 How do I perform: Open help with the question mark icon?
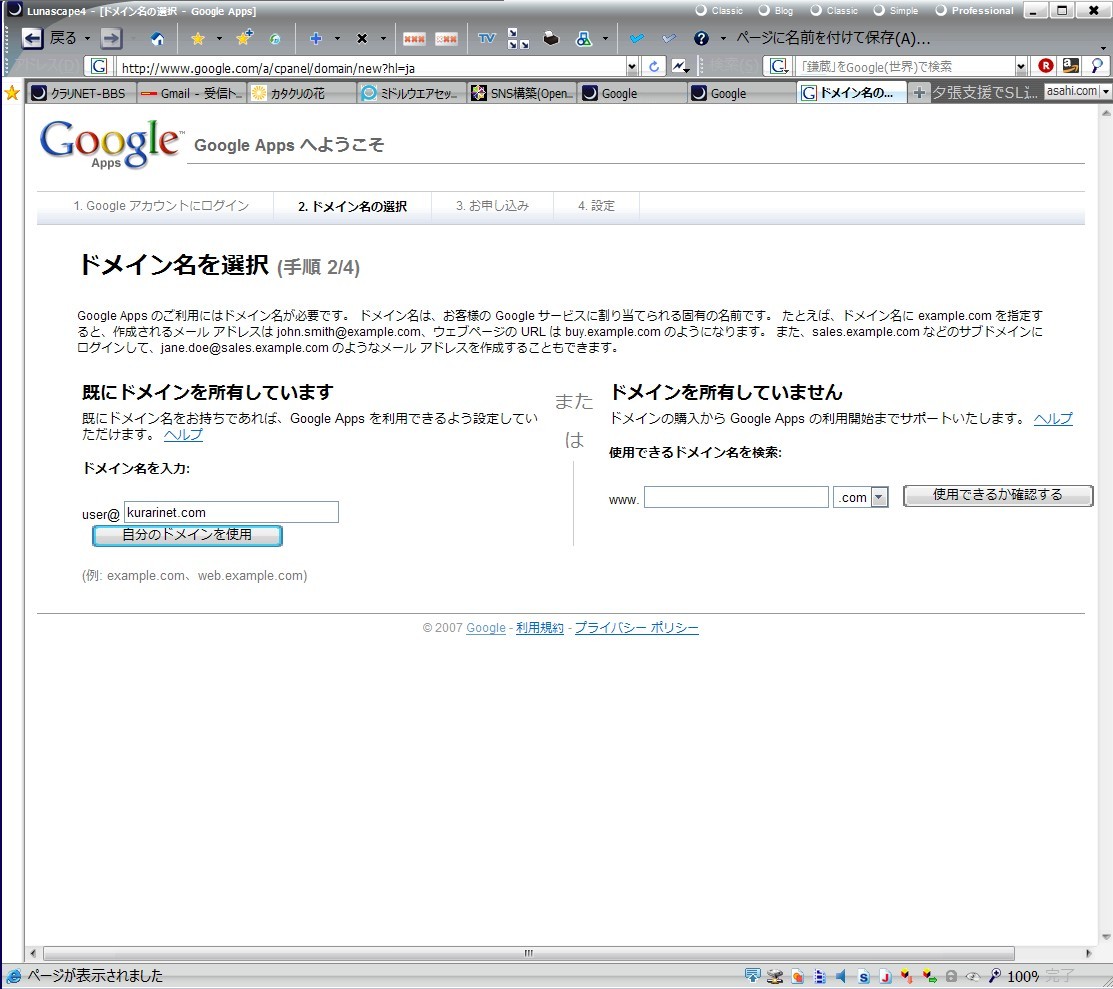pos(701,38)
